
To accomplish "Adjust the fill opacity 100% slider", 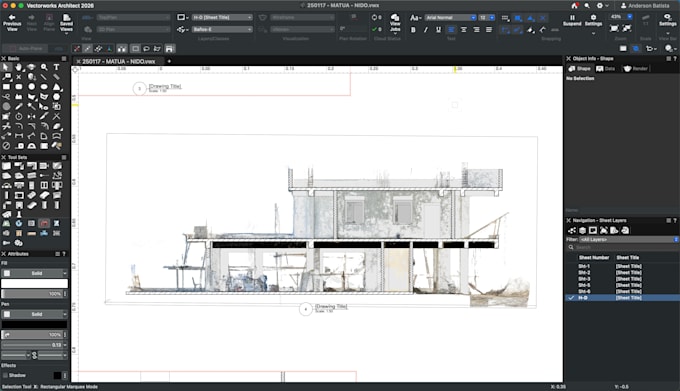I will pos(32,293).
